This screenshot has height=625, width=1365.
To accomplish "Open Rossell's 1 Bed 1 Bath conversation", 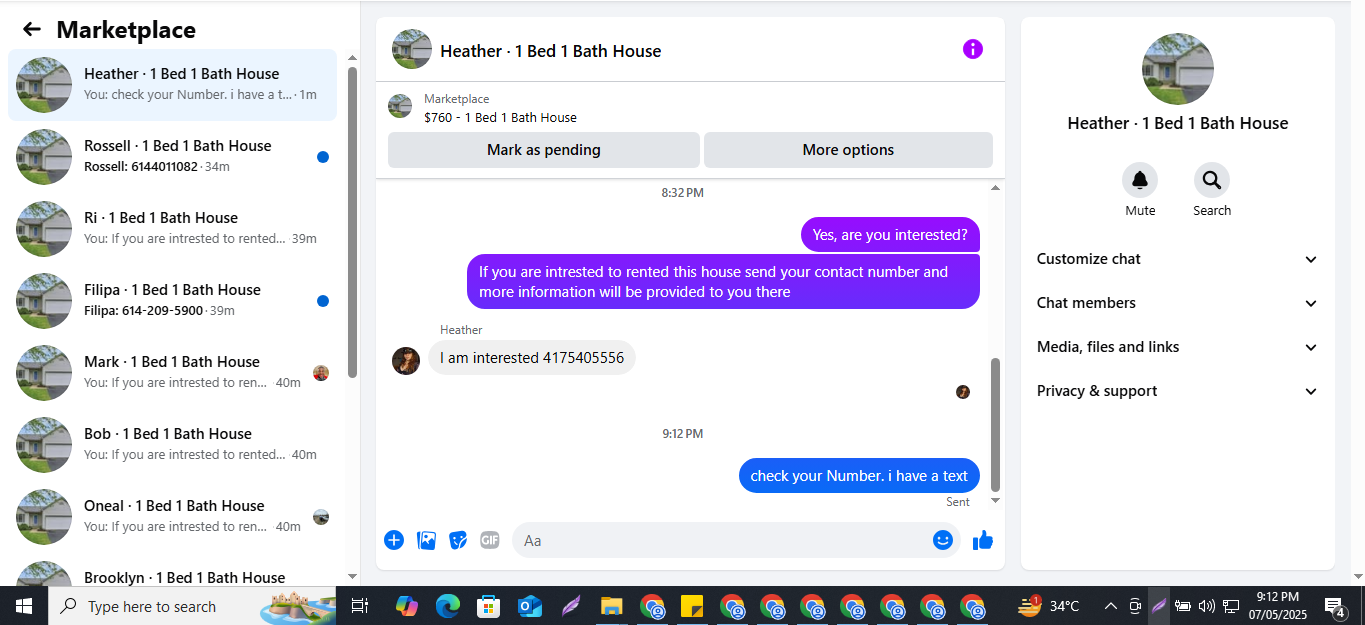I will [172, 157].
